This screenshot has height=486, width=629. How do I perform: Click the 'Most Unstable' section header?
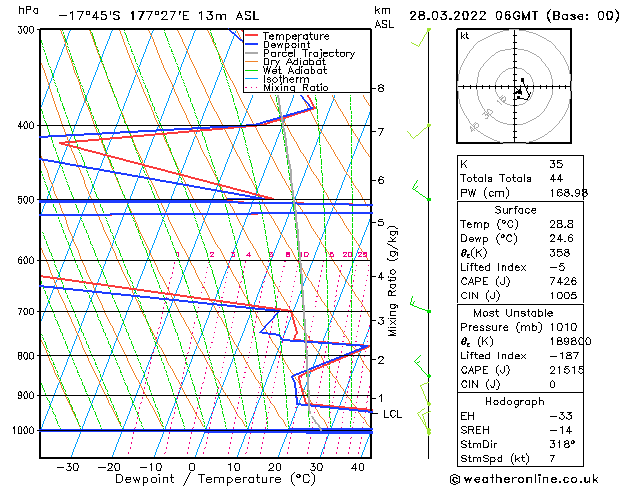pyautogui.click(x=513, y=313)
